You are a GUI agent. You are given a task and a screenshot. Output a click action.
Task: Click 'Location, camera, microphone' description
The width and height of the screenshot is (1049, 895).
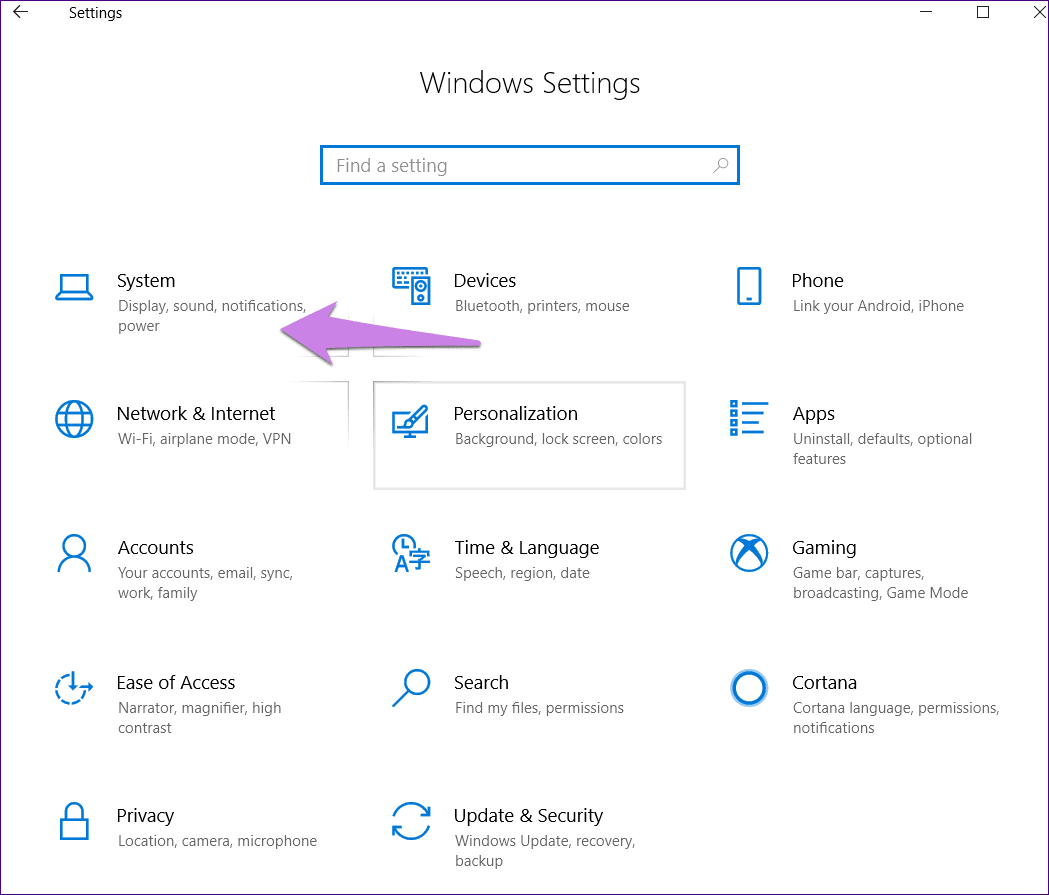pyautogui.click(x=217, y=841)
